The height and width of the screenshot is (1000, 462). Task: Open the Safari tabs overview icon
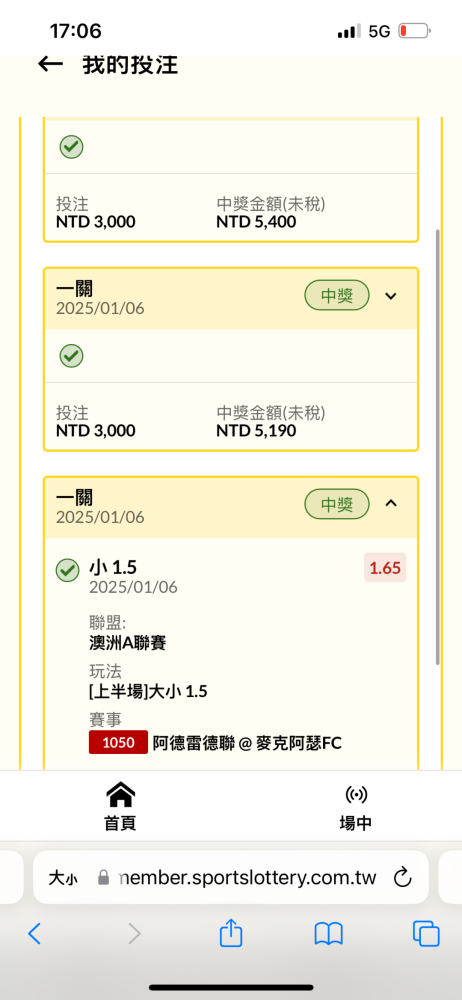pyautogui.click(x=426, y=934)
